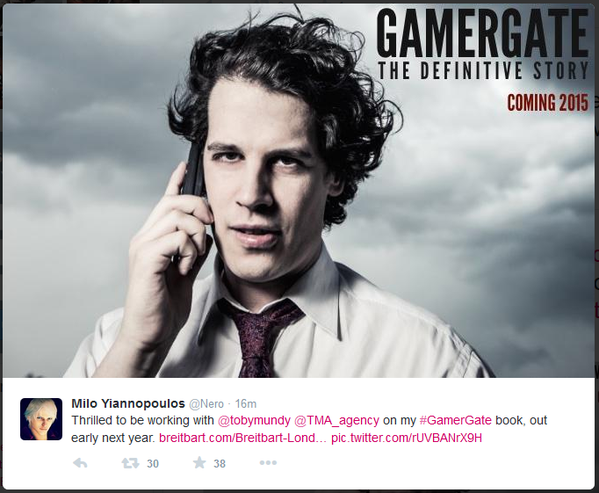The width and height of the screenshot is (599, 493).
Task: Click the favorite count 38
Action: tap(219, 464)
